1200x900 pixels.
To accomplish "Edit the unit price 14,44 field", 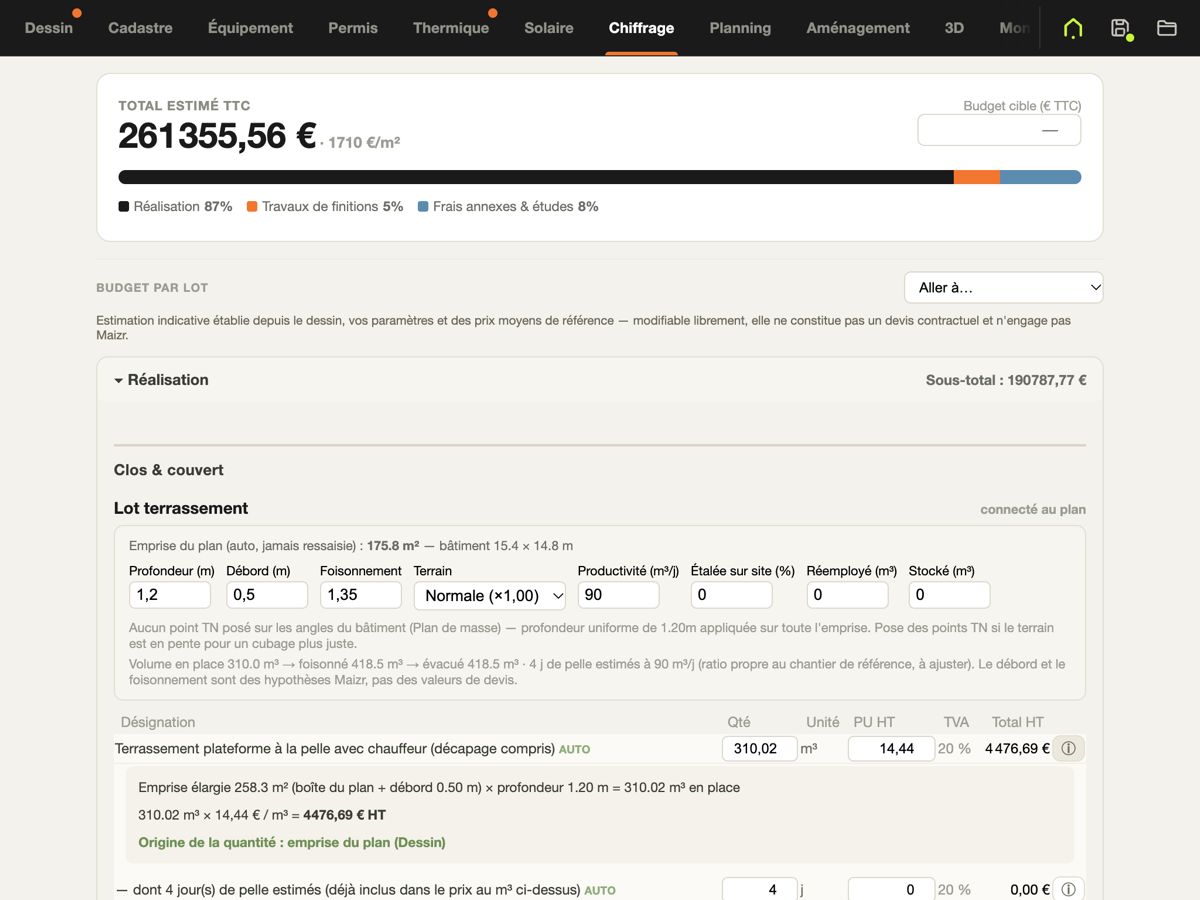I will point(892,748).
